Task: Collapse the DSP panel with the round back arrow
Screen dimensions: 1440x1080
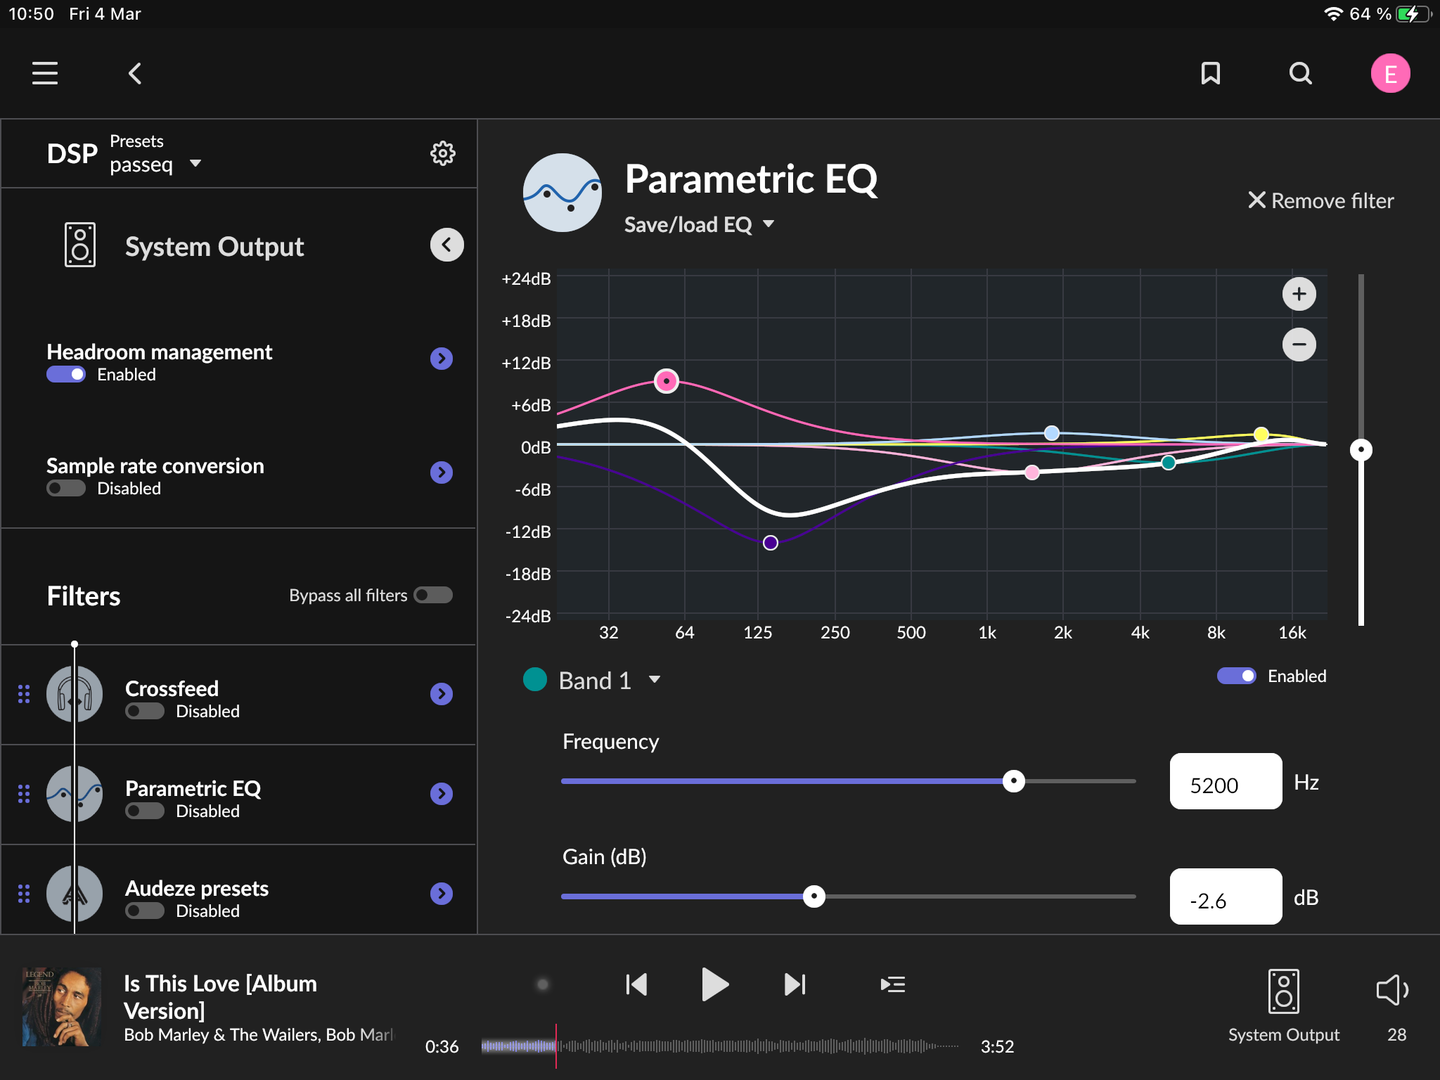Action: [447, 245]
